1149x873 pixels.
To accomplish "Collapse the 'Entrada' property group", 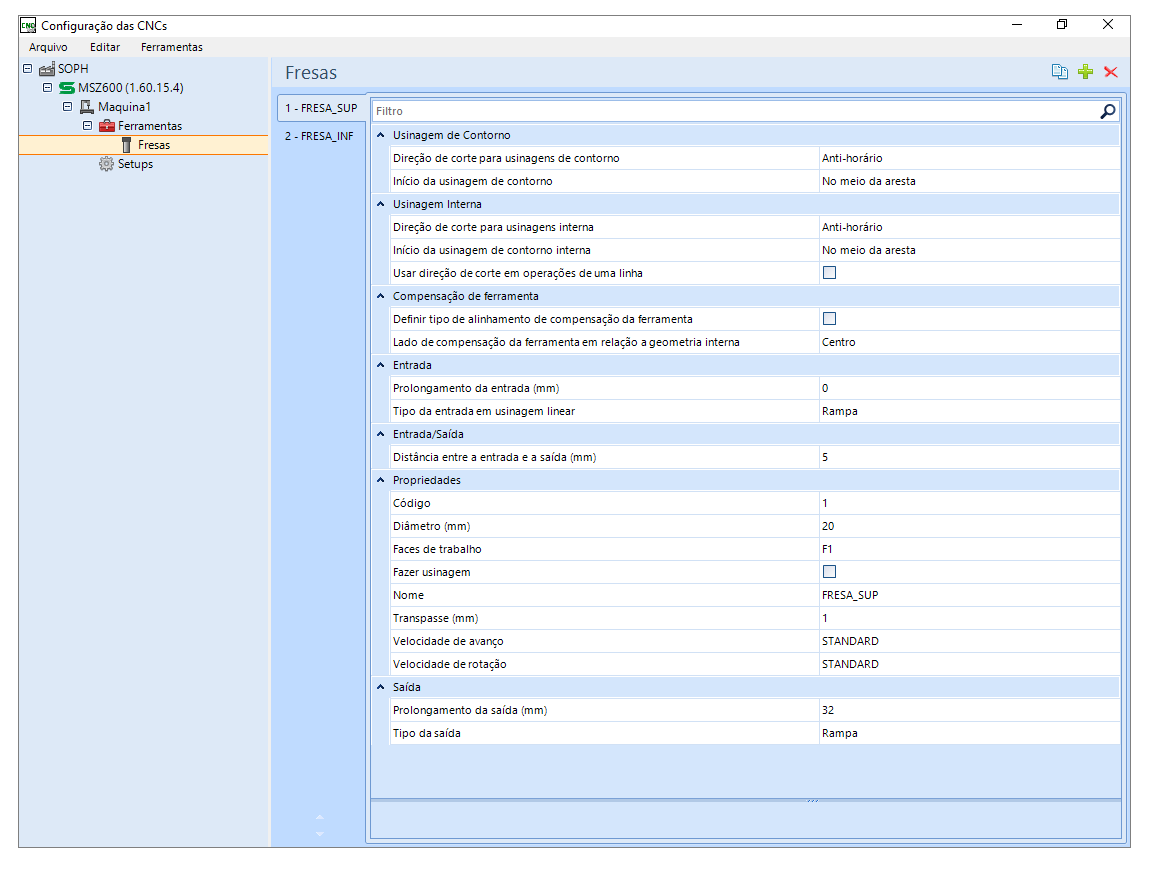I will coord(380,365).
